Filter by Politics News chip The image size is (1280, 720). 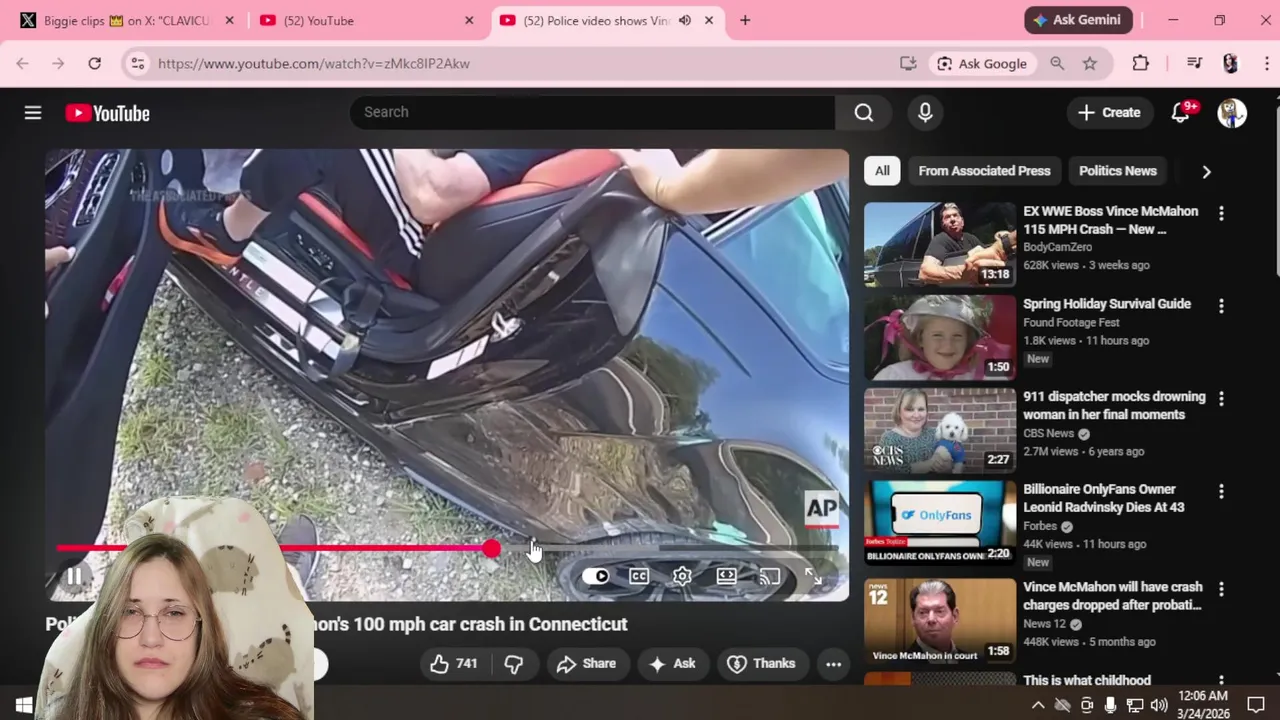pos(1118,171)
